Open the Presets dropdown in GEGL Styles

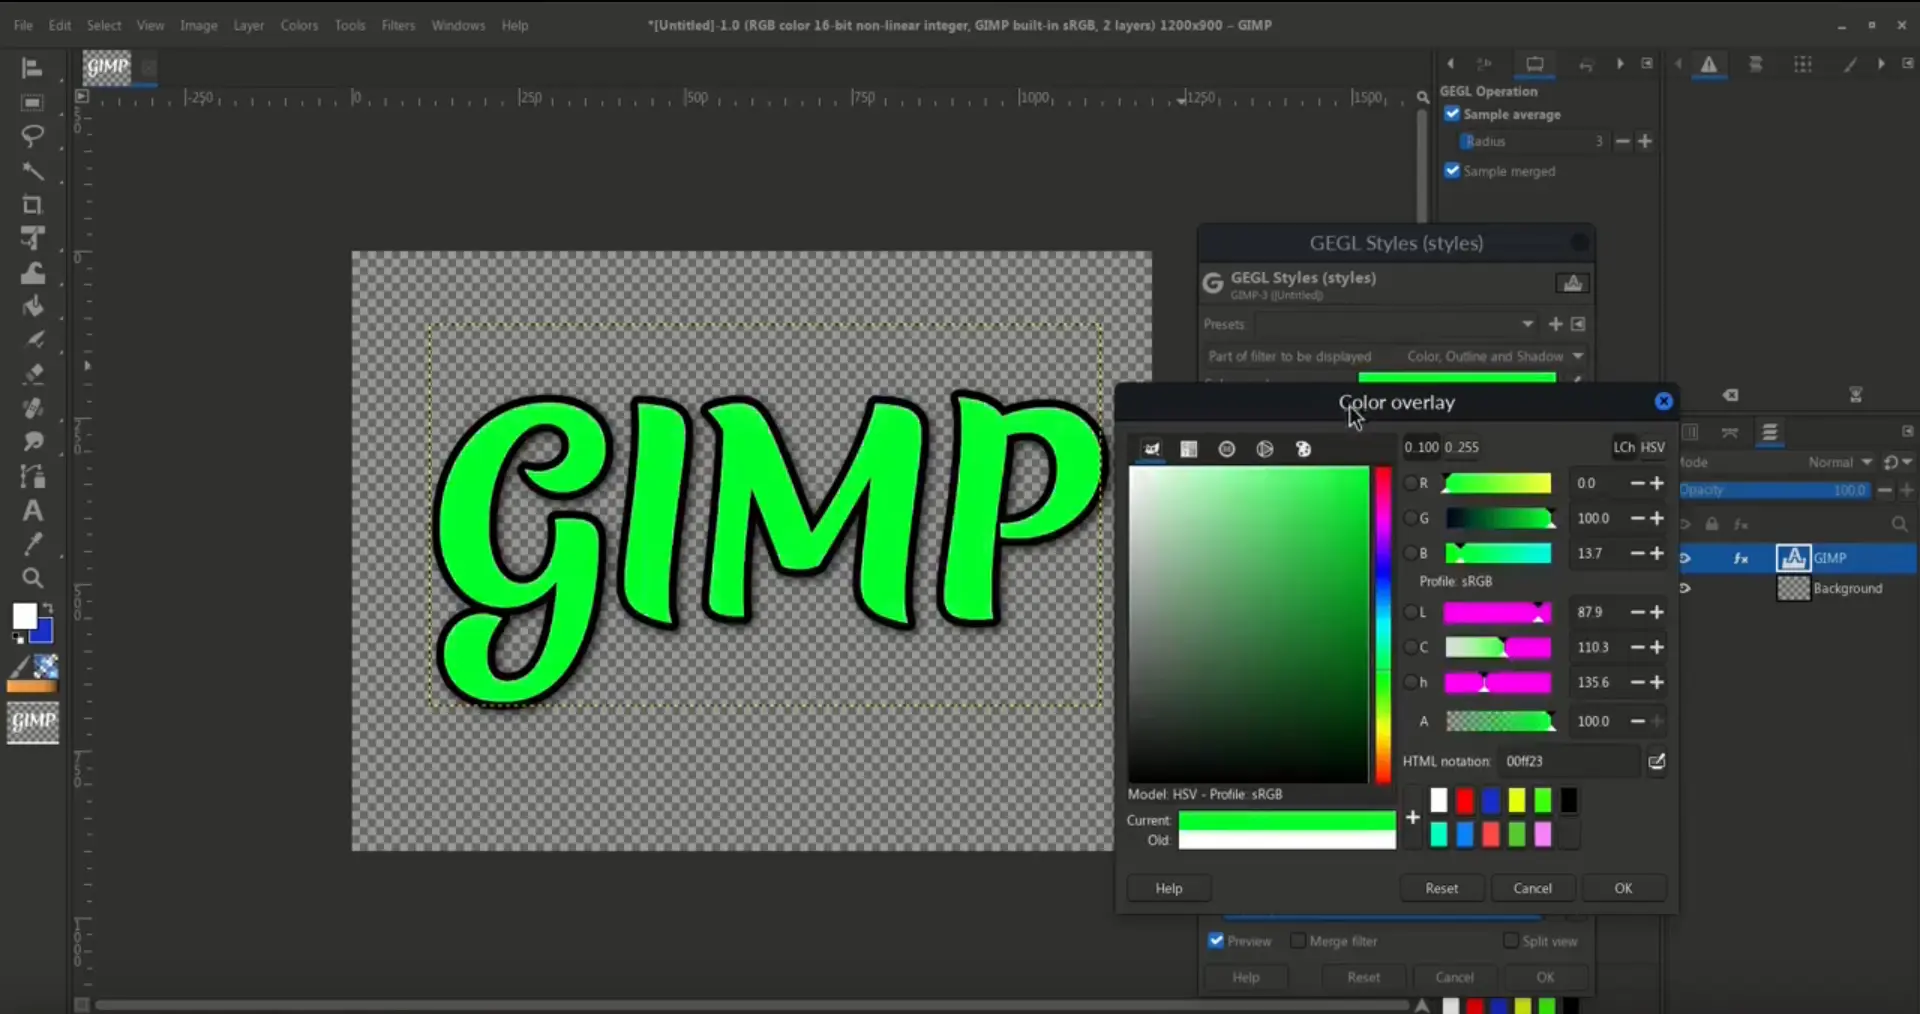[x=1397, y=324]
